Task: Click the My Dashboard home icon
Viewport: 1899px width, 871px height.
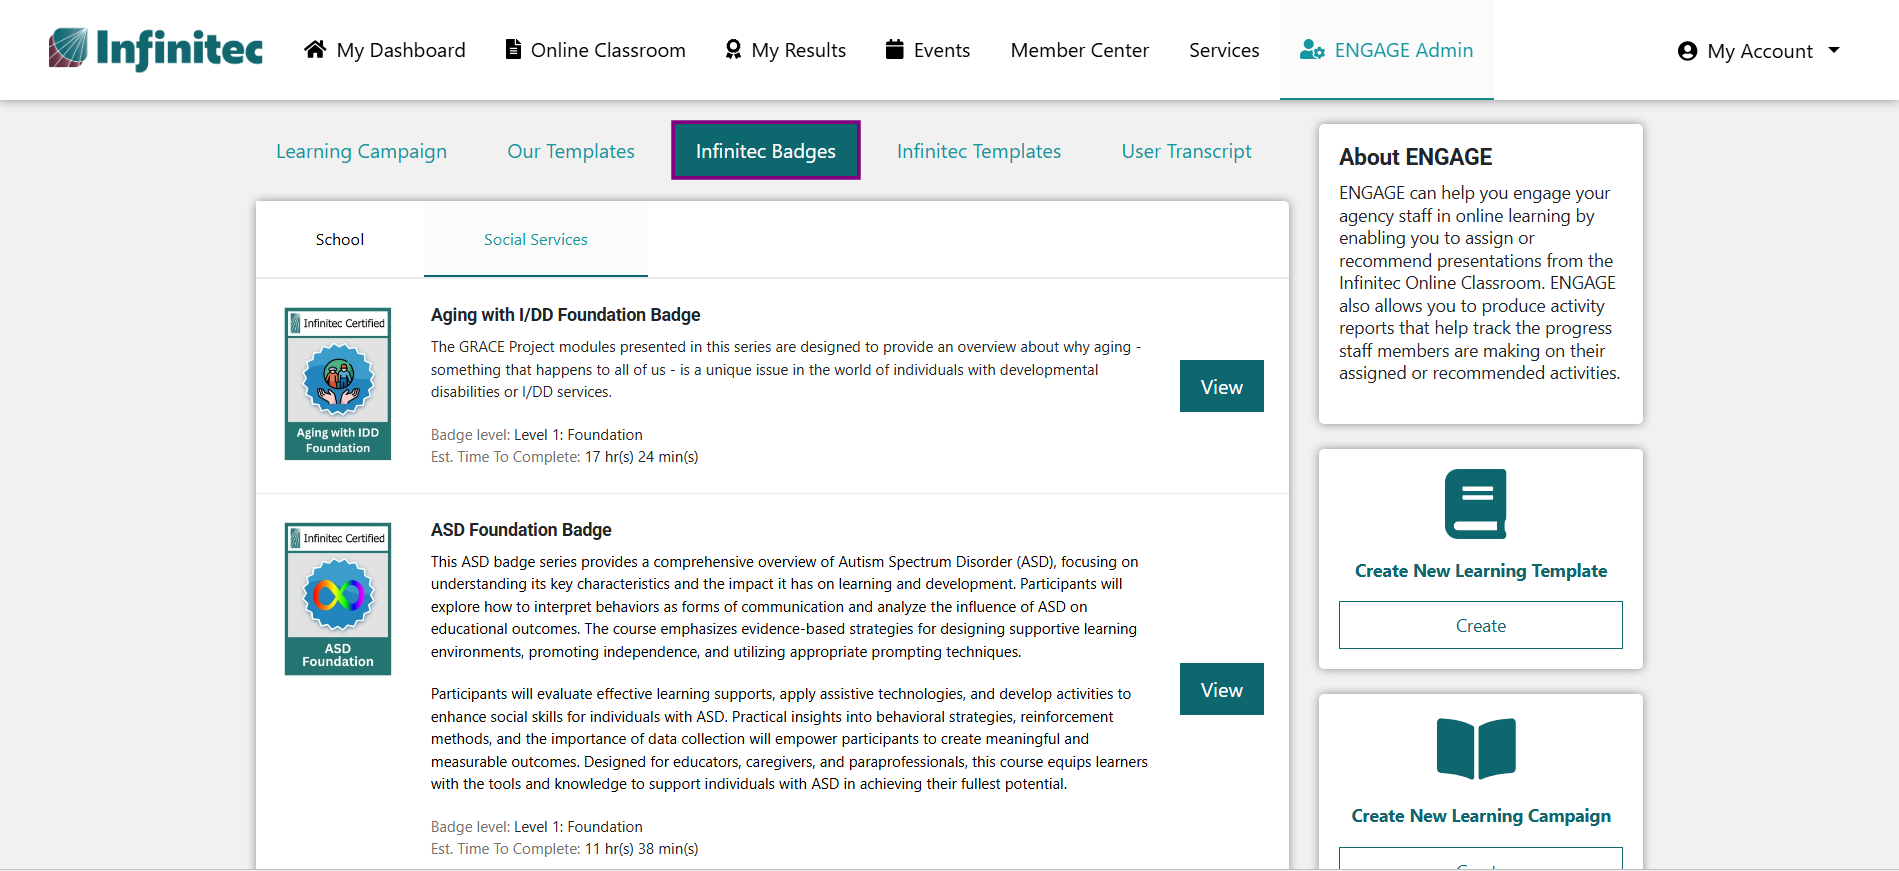Action: [x=315, y=49]
